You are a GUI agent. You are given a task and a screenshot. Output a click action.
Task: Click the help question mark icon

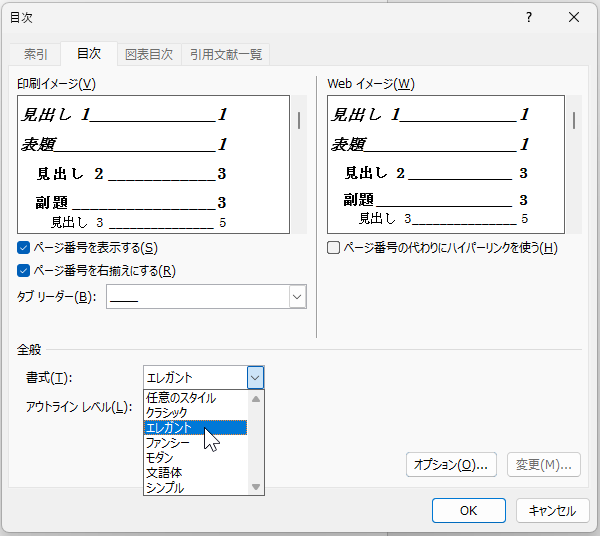click(x=529, y=17)
